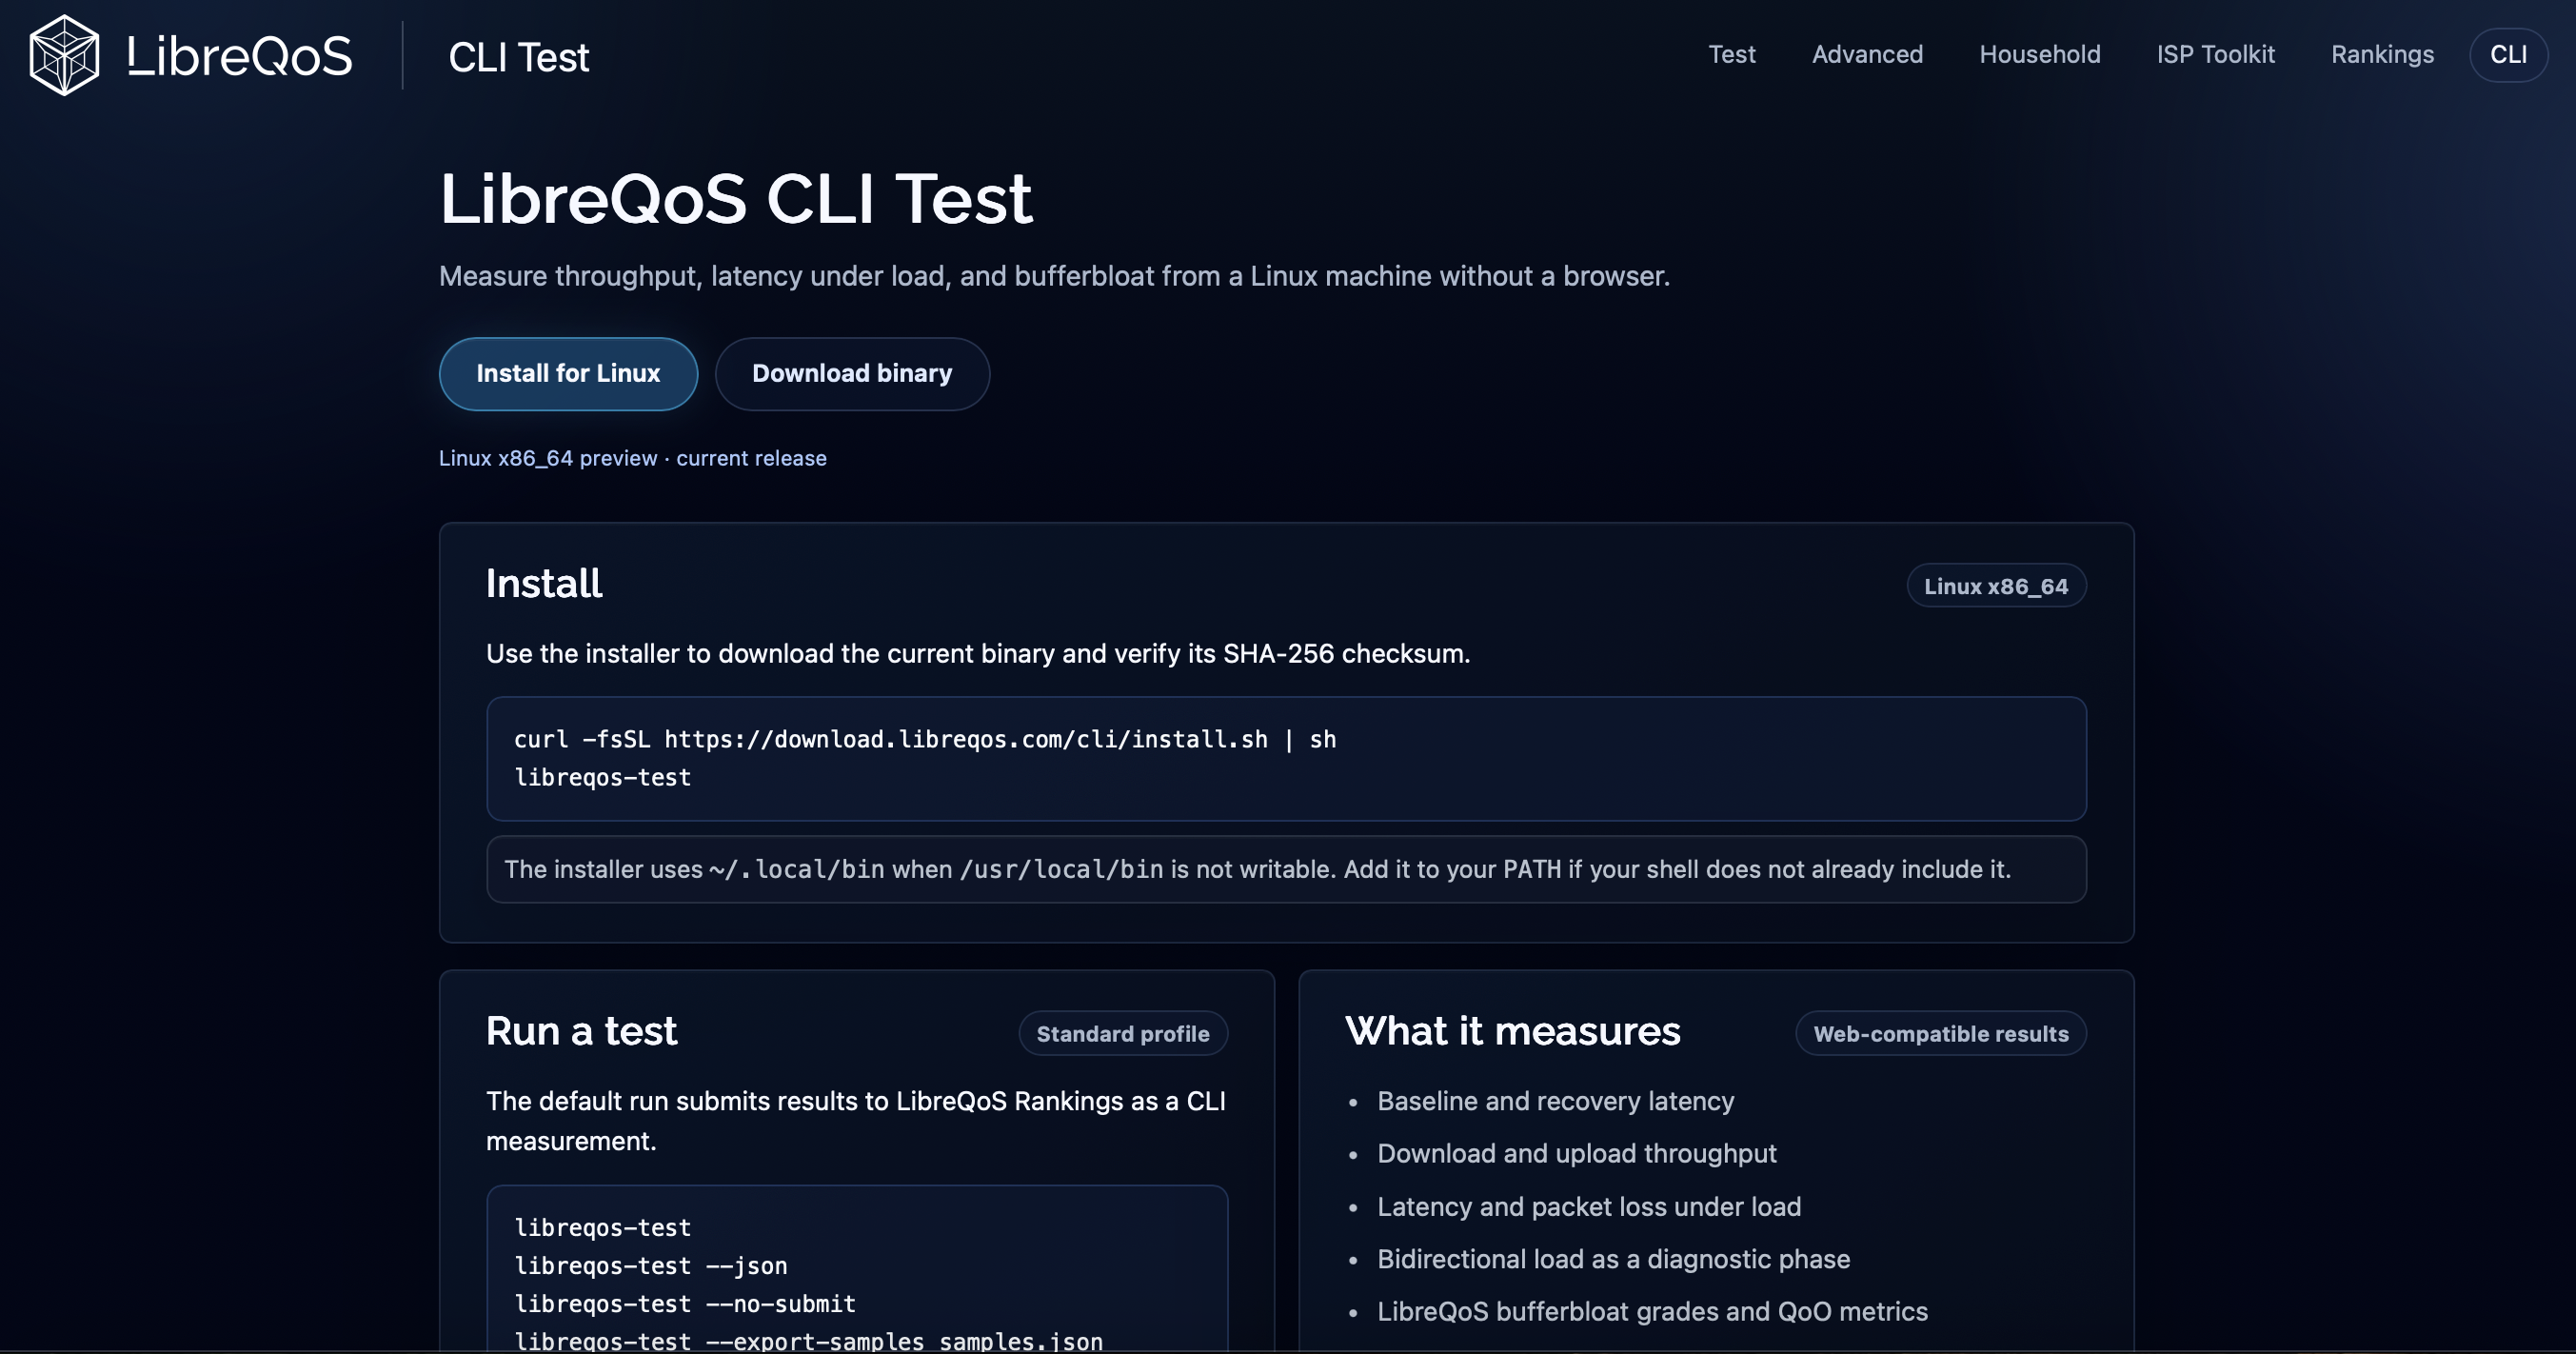Click the LibreQoS cube logo icon
2576x1354 pixels.
[x=64, y=55]
